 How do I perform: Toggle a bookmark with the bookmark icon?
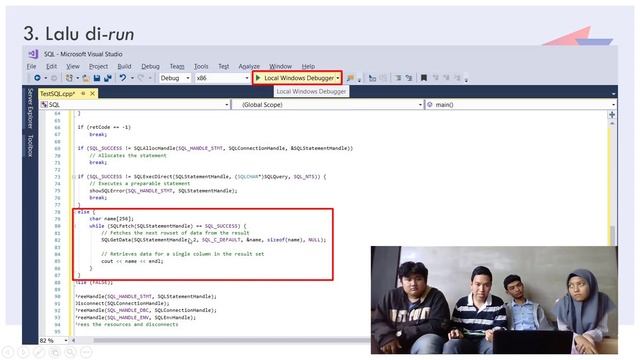pyautogui.click(x=424, y=78)
